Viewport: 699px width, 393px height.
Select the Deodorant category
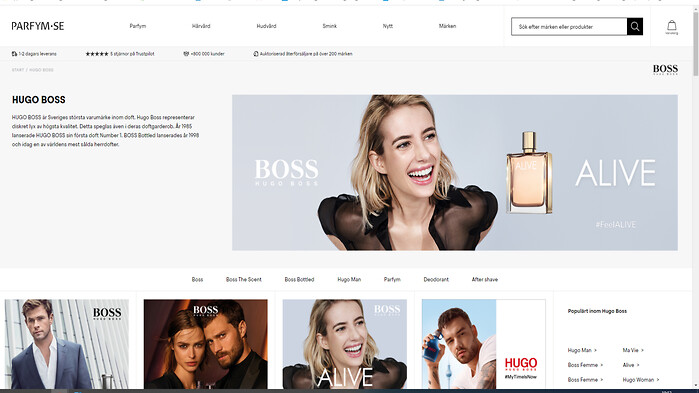(436, 279)
